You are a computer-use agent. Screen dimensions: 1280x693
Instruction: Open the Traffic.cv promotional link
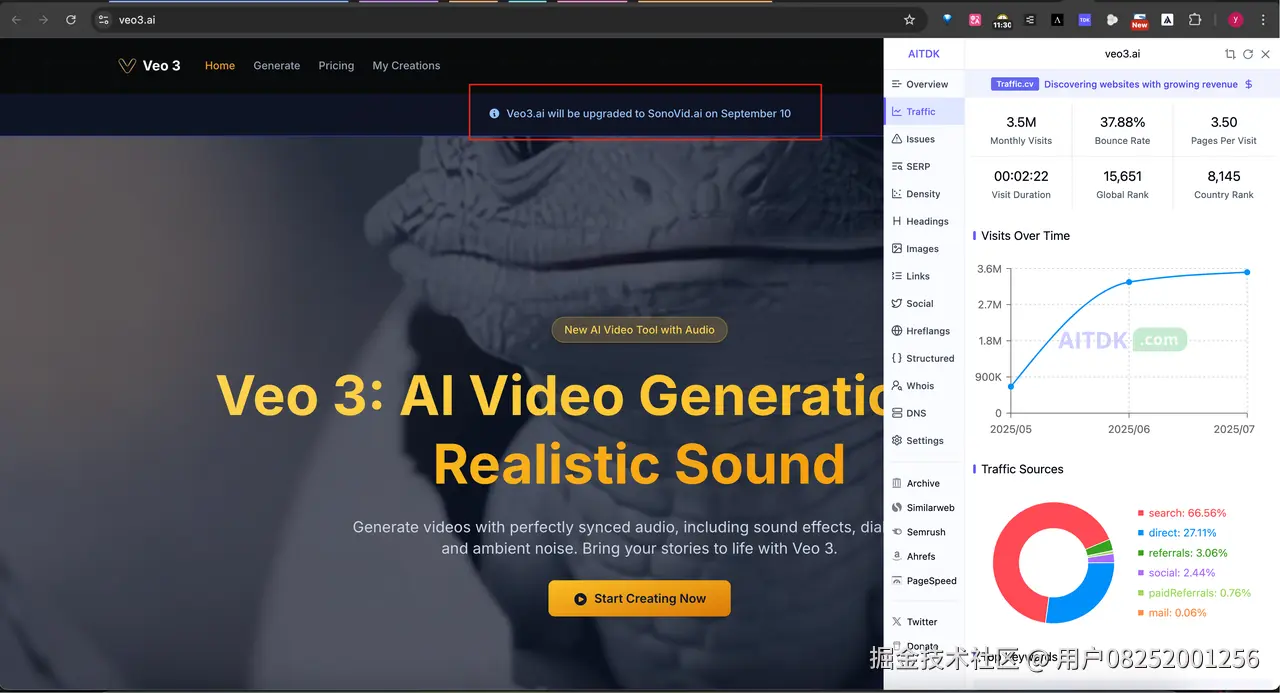pos(1014,85)
